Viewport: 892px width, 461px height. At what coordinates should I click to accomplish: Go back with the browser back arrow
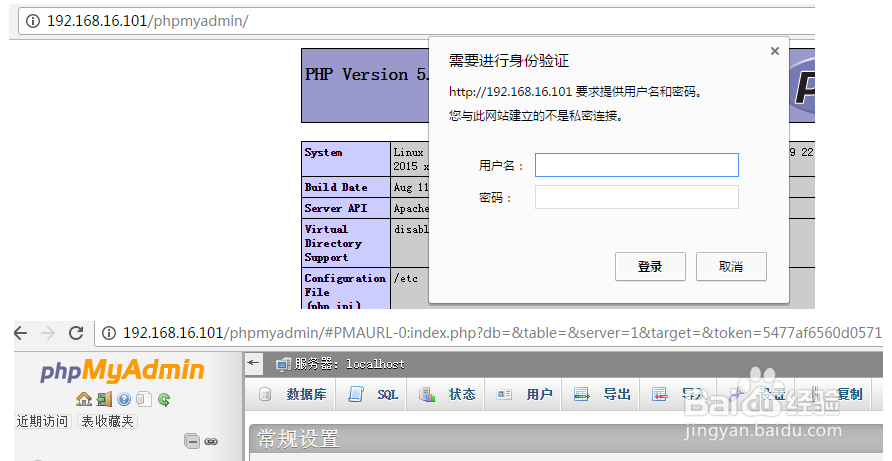pyautogui.click(x=21, y=333)
